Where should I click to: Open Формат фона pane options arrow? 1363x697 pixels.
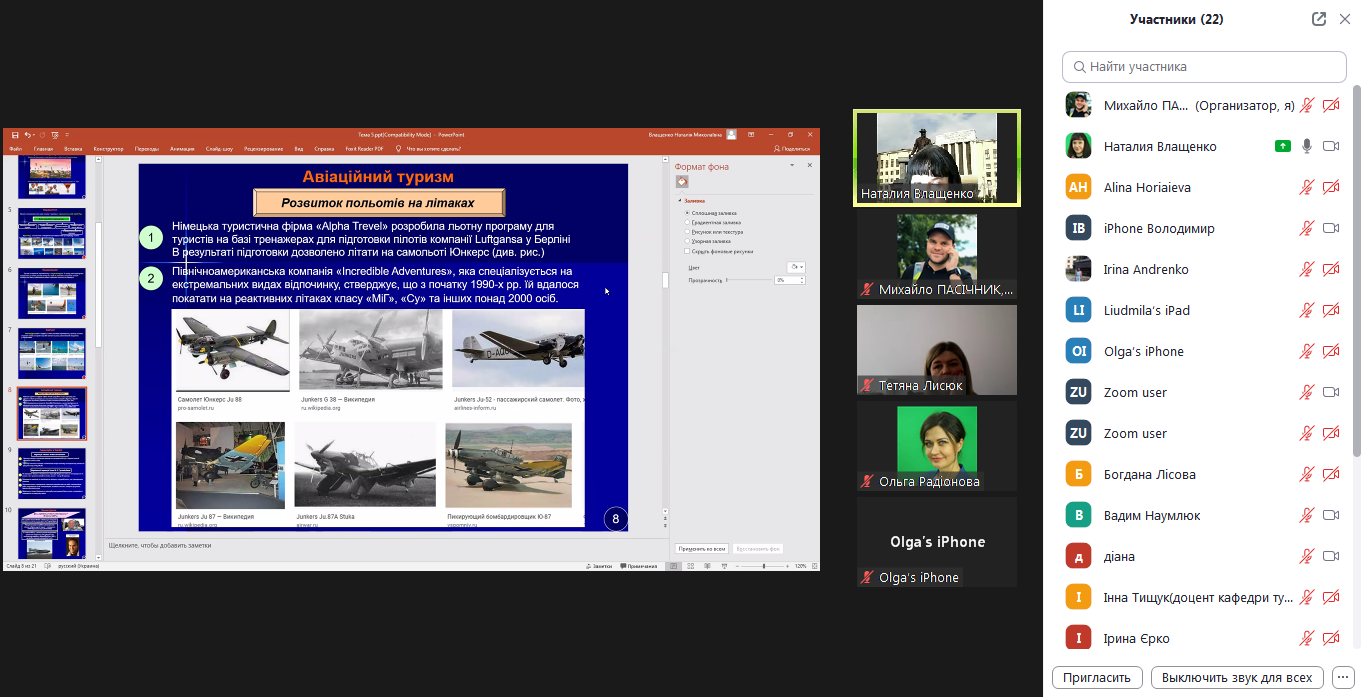[x=792, y=166]
